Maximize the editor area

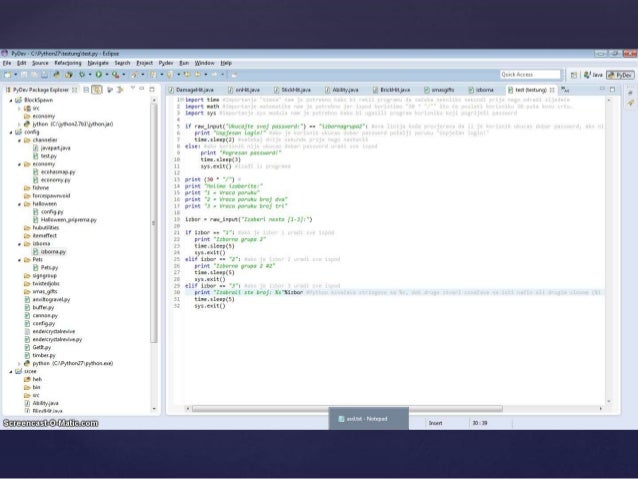point(612,89)
